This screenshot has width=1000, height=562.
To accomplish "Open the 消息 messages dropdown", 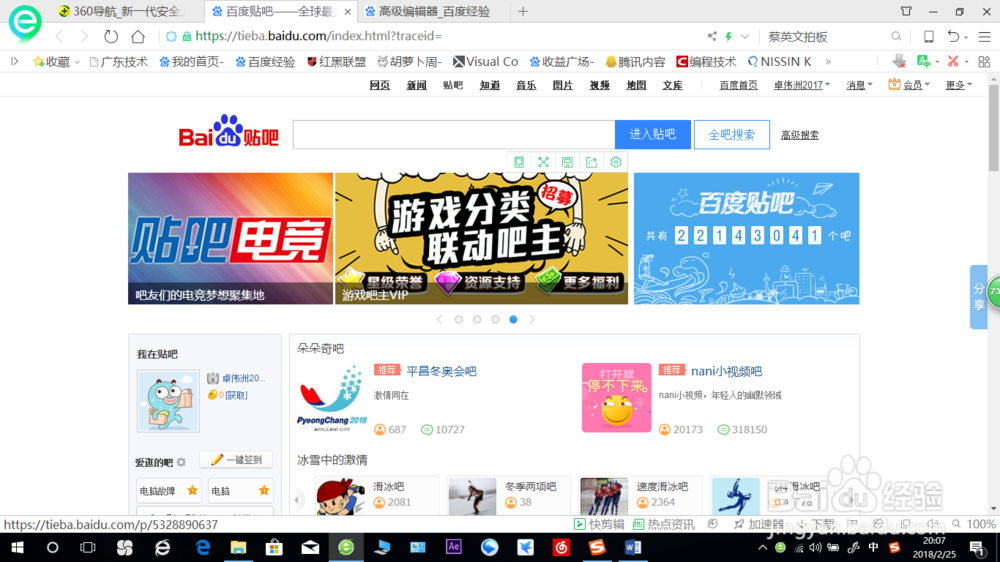I will (x=859, y=85).
